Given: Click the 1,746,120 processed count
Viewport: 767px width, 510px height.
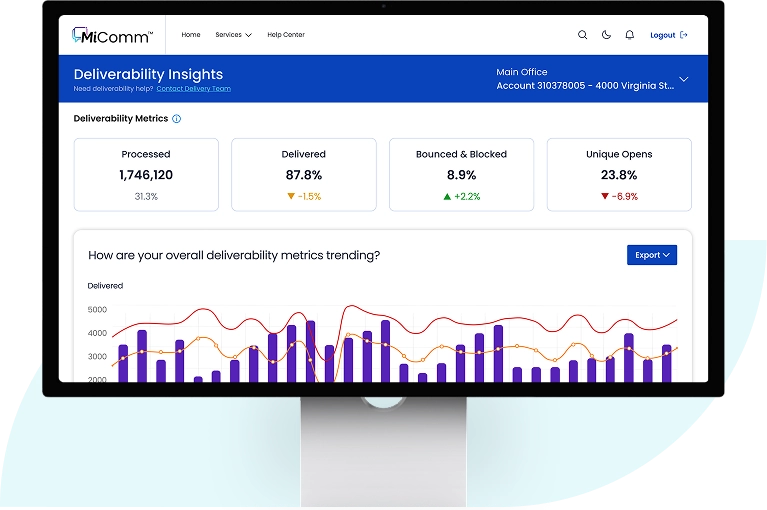Looking at the screenshot, I should tap(146, 175).
